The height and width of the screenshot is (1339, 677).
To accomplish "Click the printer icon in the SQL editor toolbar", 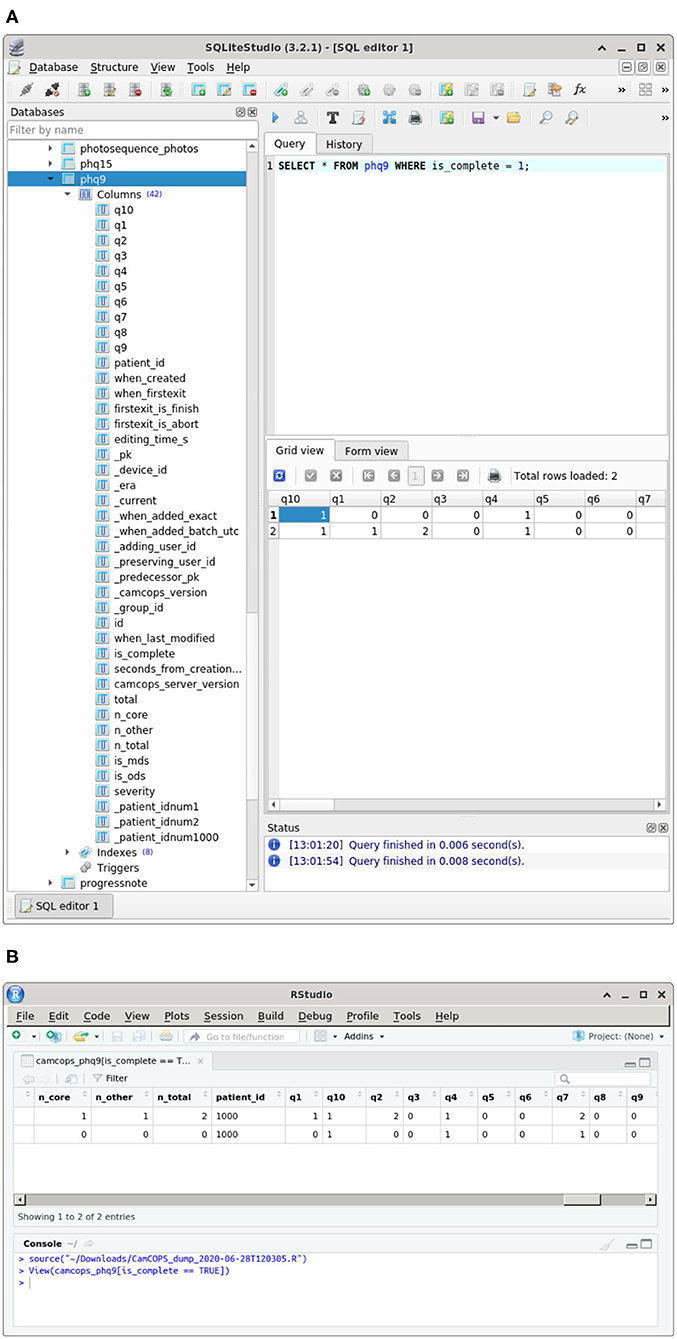I will [415, 118].
